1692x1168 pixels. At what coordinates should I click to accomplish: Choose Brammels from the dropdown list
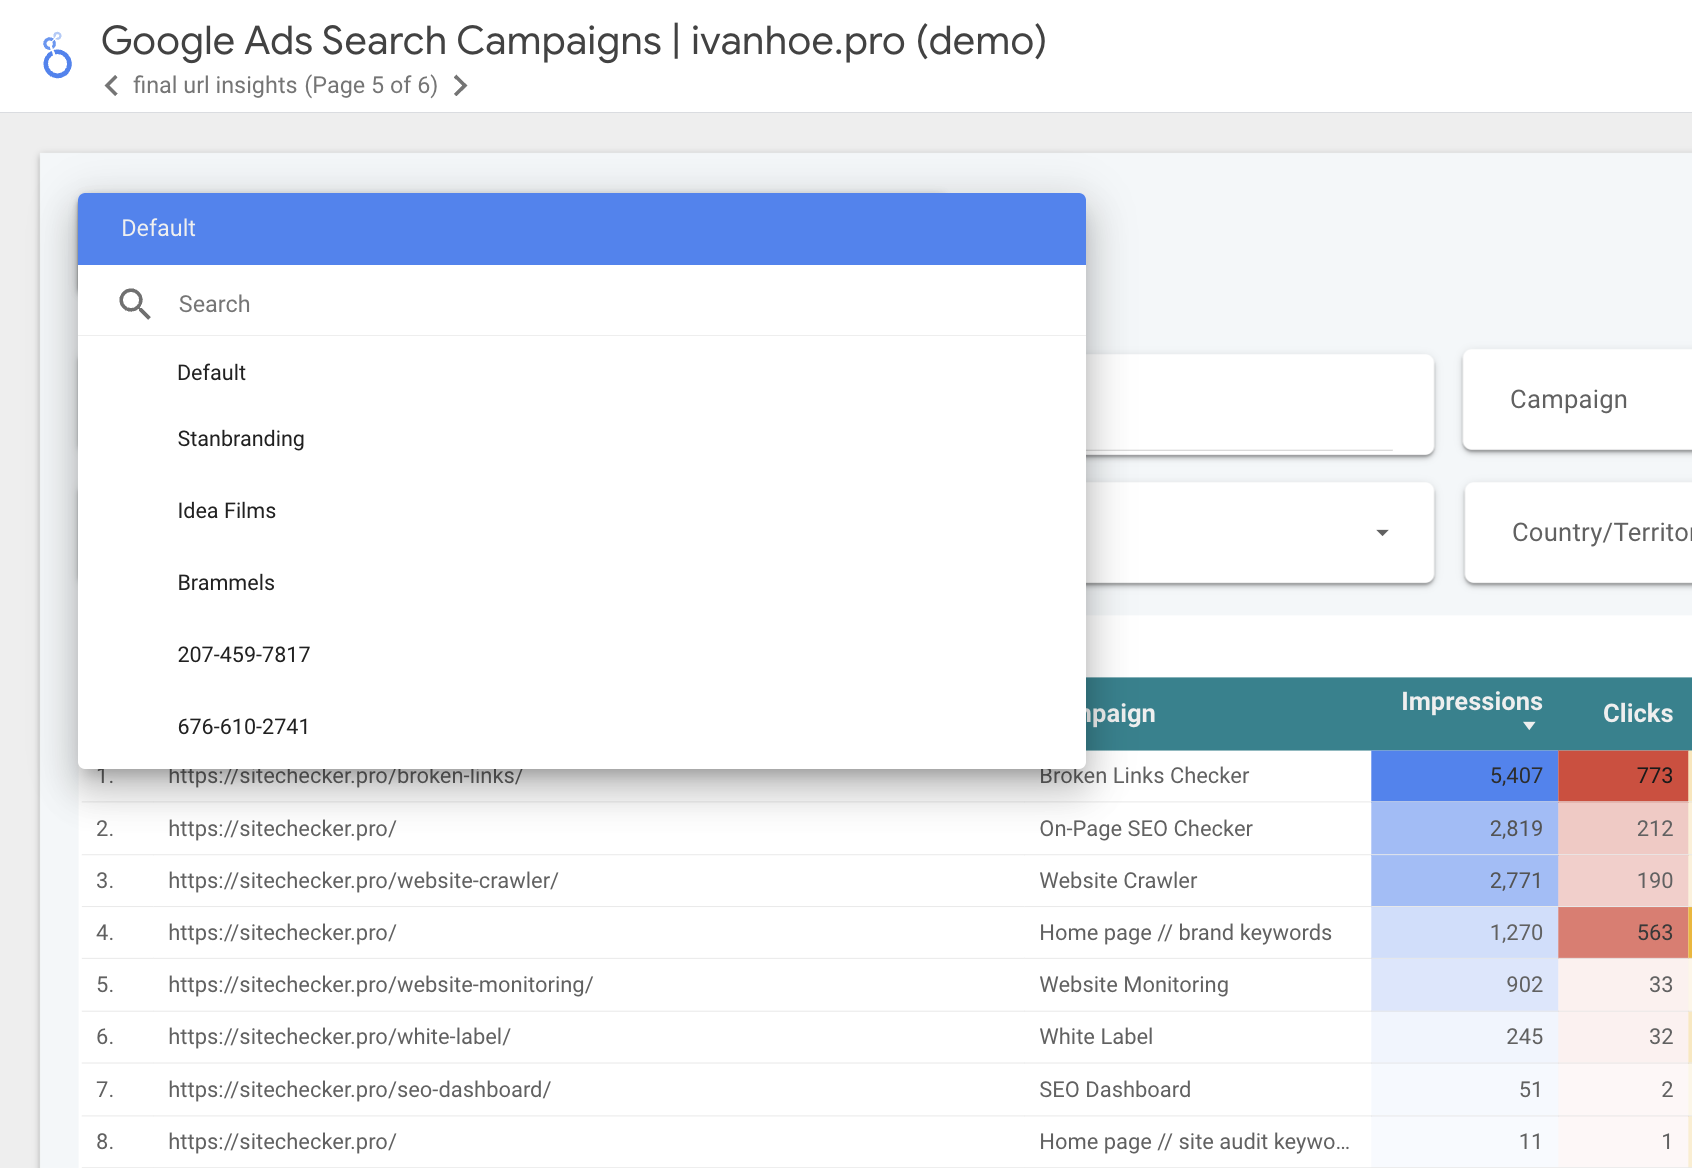[225, 583]
